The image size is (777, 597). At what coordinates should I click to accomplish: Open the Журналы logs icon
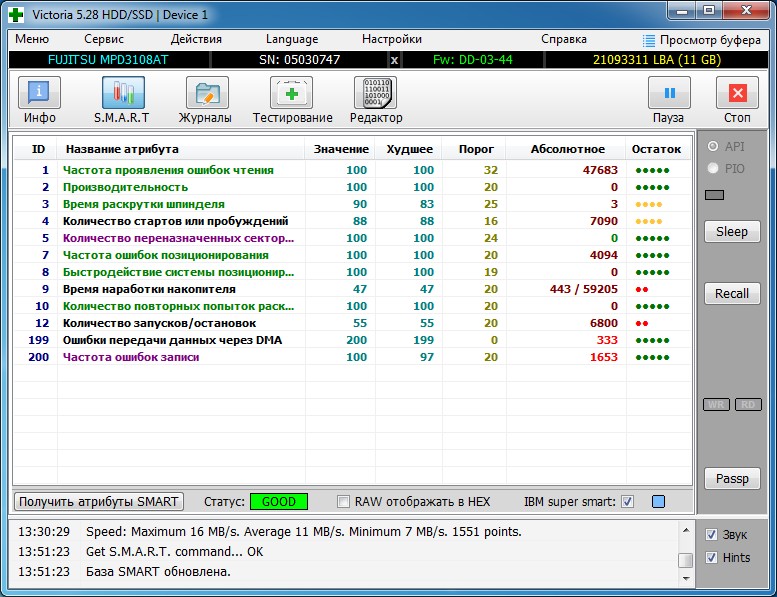207,93
